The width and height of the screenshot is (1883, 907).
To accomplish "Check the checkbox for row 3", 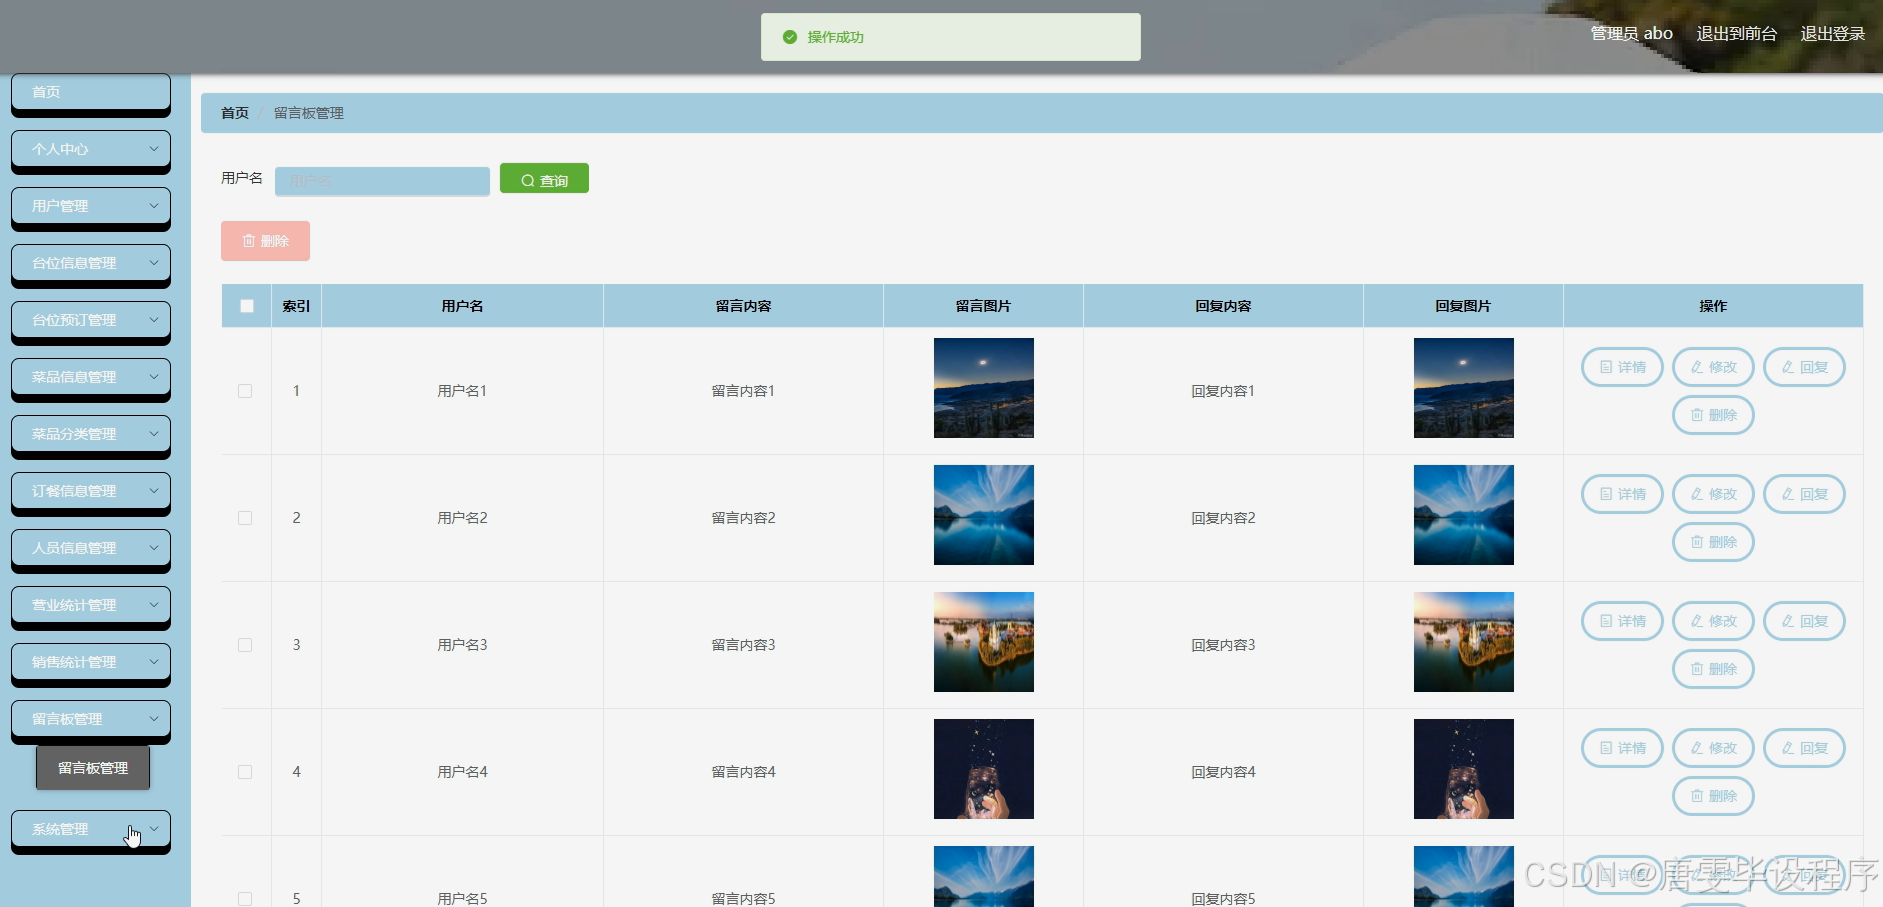I will point(245,645).
